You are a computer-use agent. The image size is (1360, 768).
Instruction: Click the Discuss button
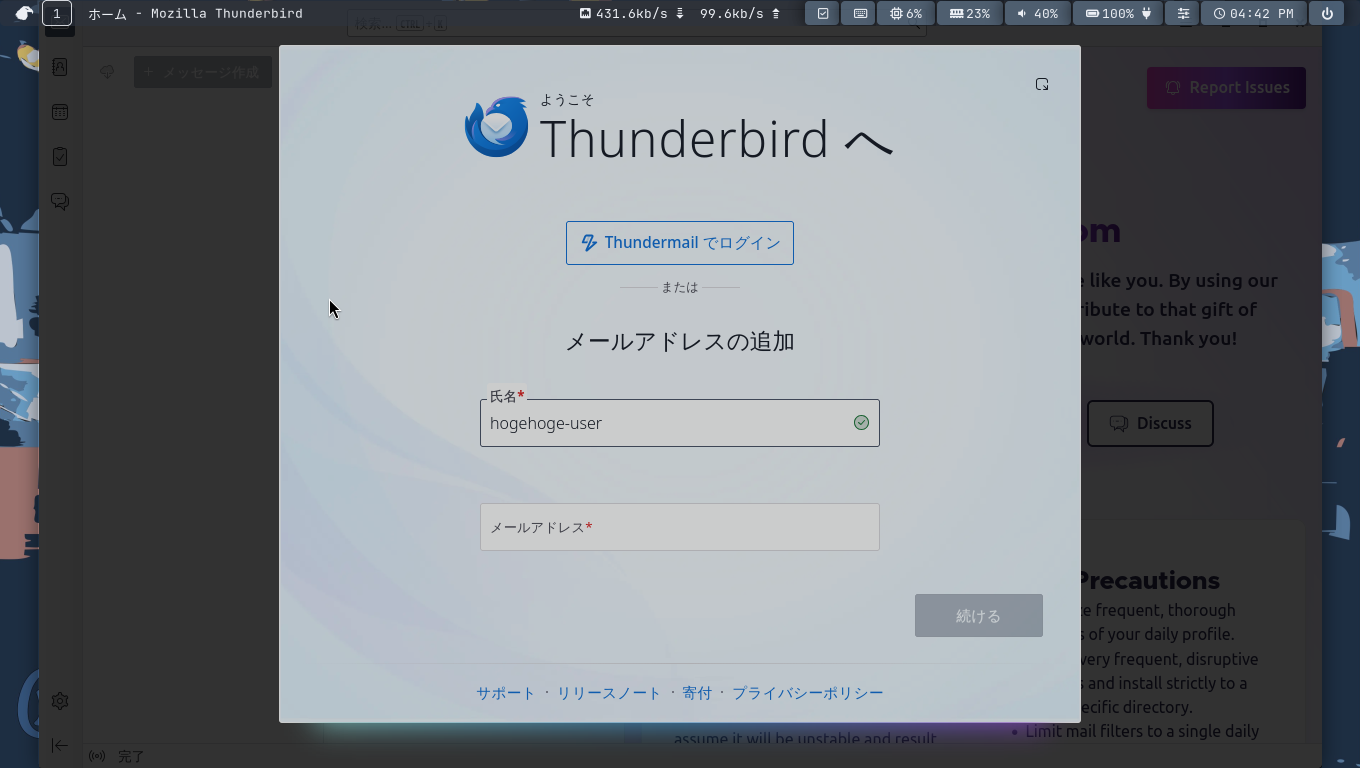tap(1150, 424)
